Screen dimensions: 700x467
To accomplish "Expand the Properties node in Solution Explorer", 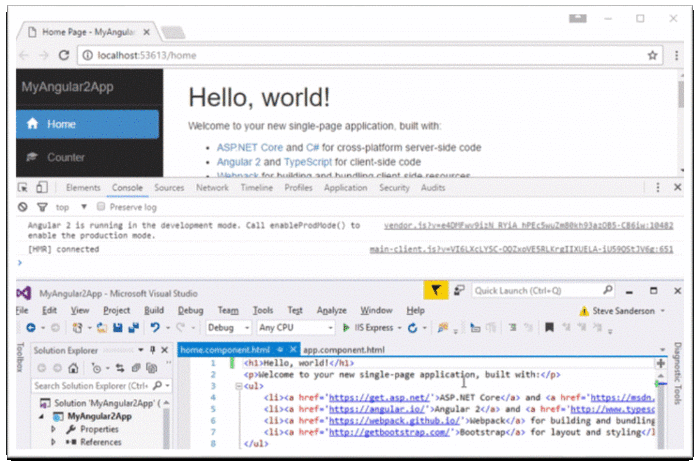I will pyautogui.click(x=53, y=429).
